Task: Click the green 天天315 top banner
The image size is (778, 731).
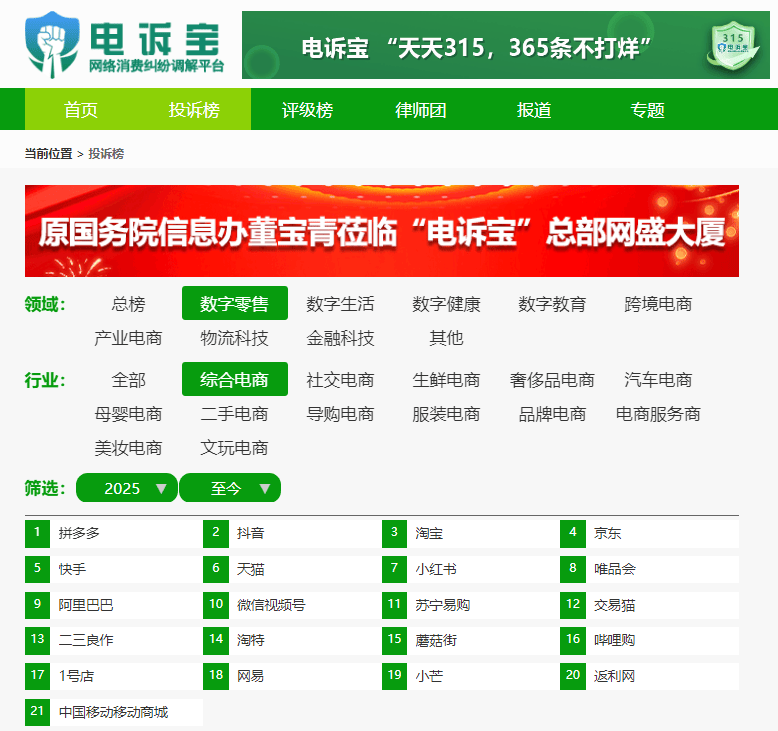Action: click(x=506, y=45)
